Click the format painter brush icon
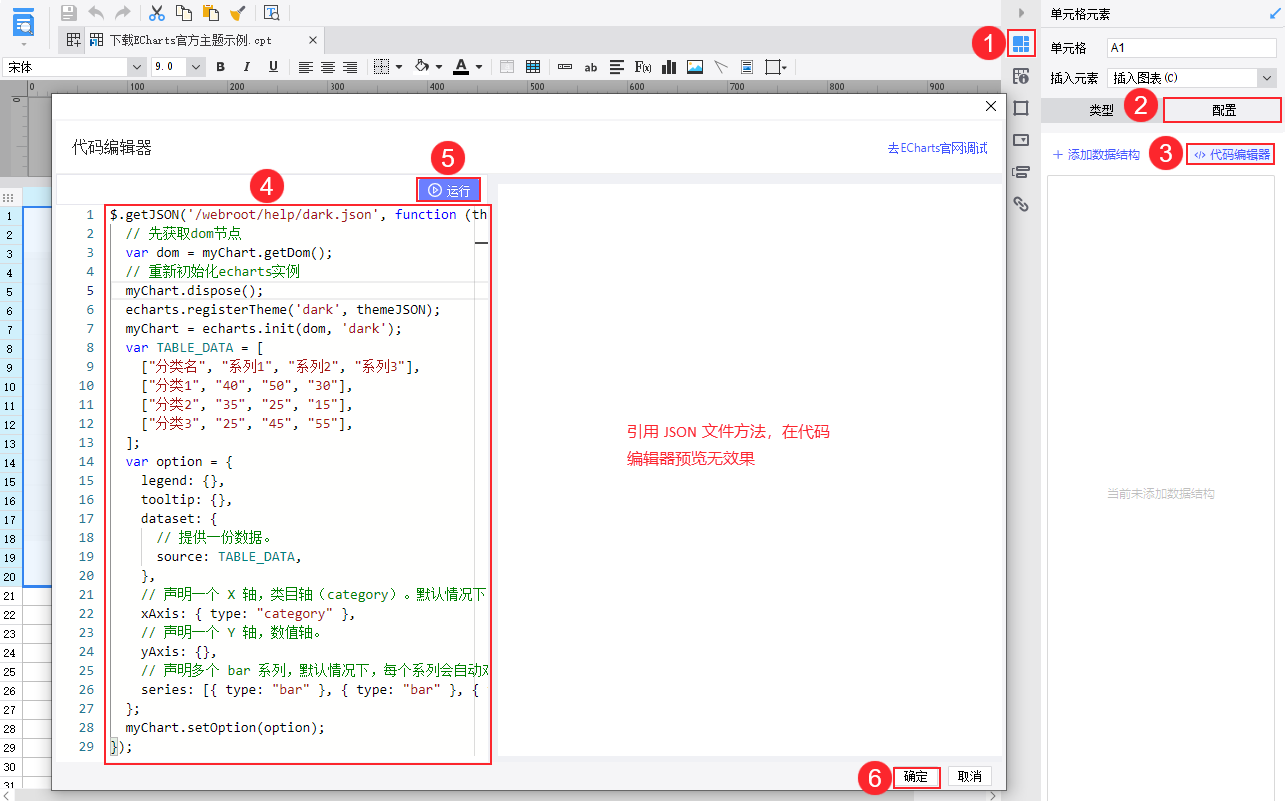The width and height of the screenshot is (1285, 801). point(237,13)
